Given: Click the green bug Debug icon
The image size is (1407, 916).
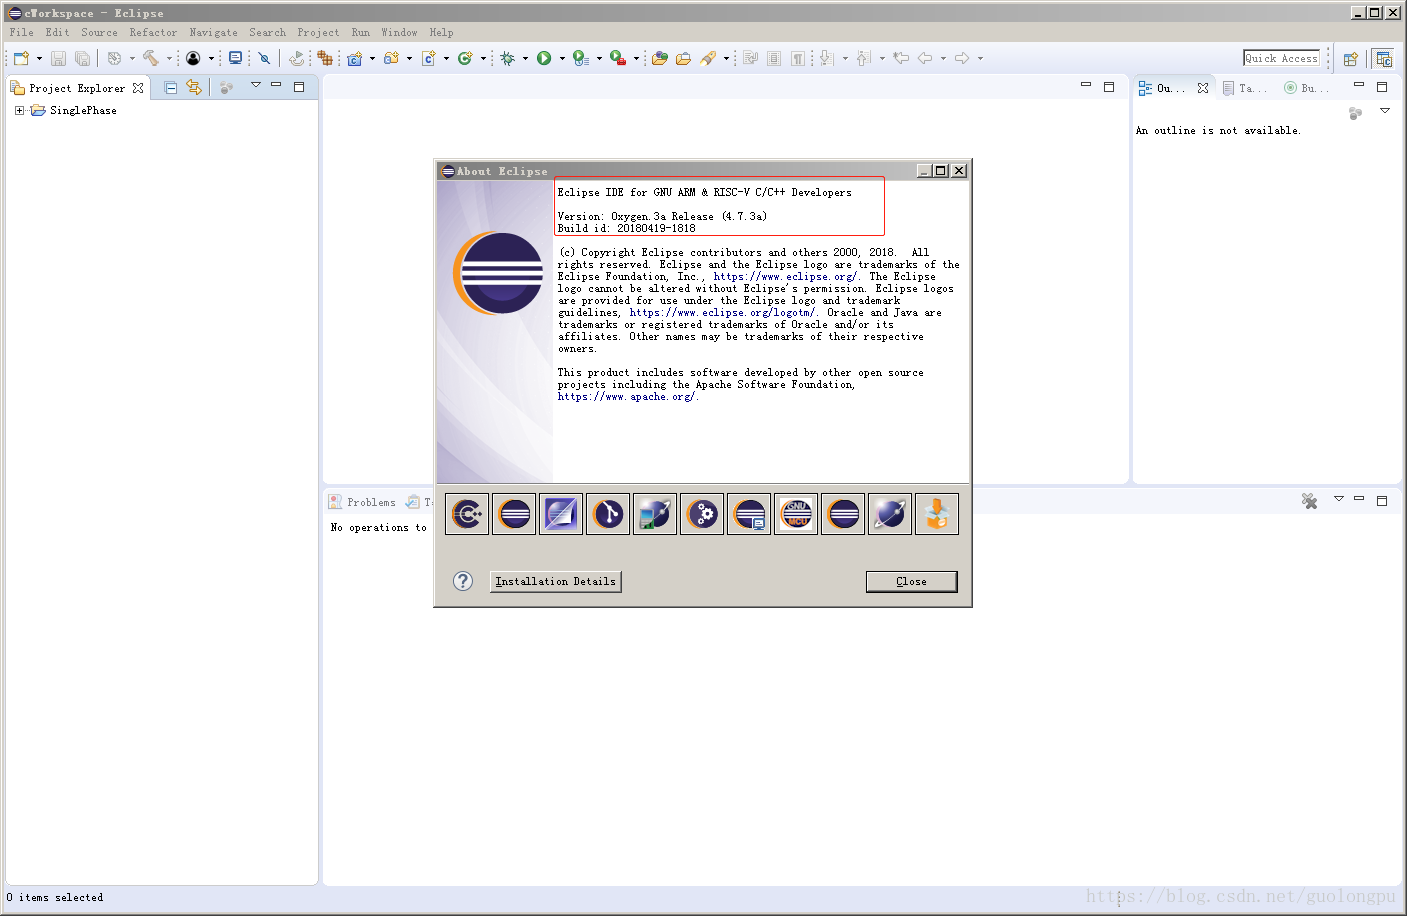Looking at the screenshot, I should [x=508, y=59].
